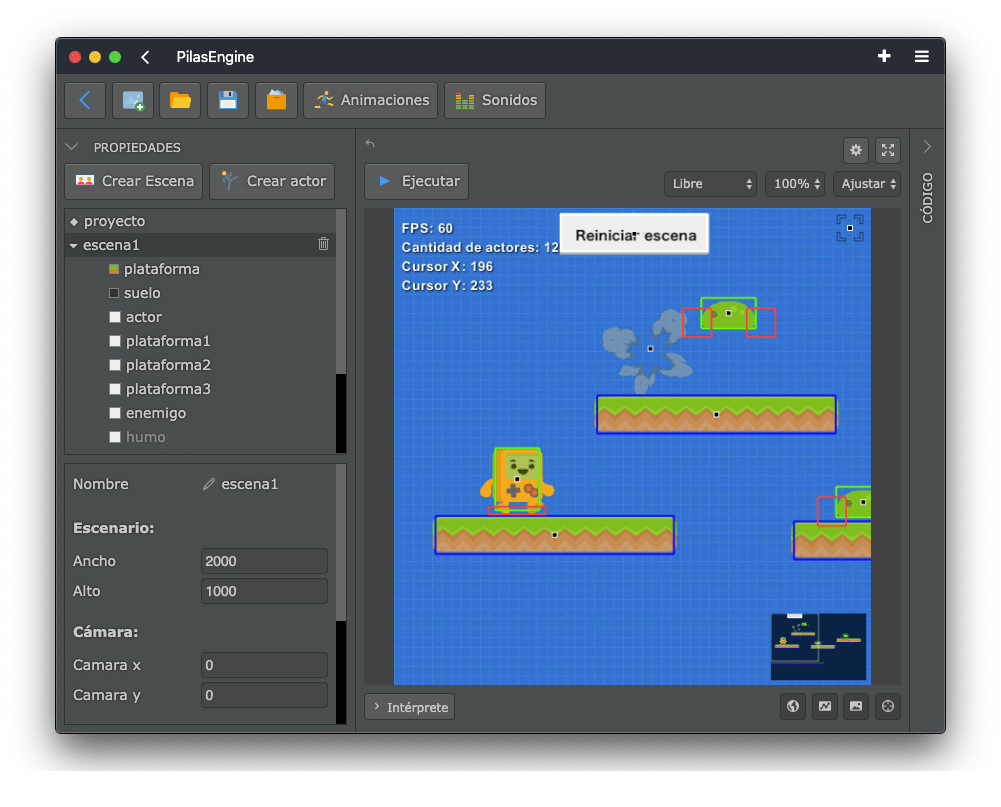This screenshot has width=1001, height=807.
Task: Click the actor tree scrollbar
Action: [x=341, y=291]
